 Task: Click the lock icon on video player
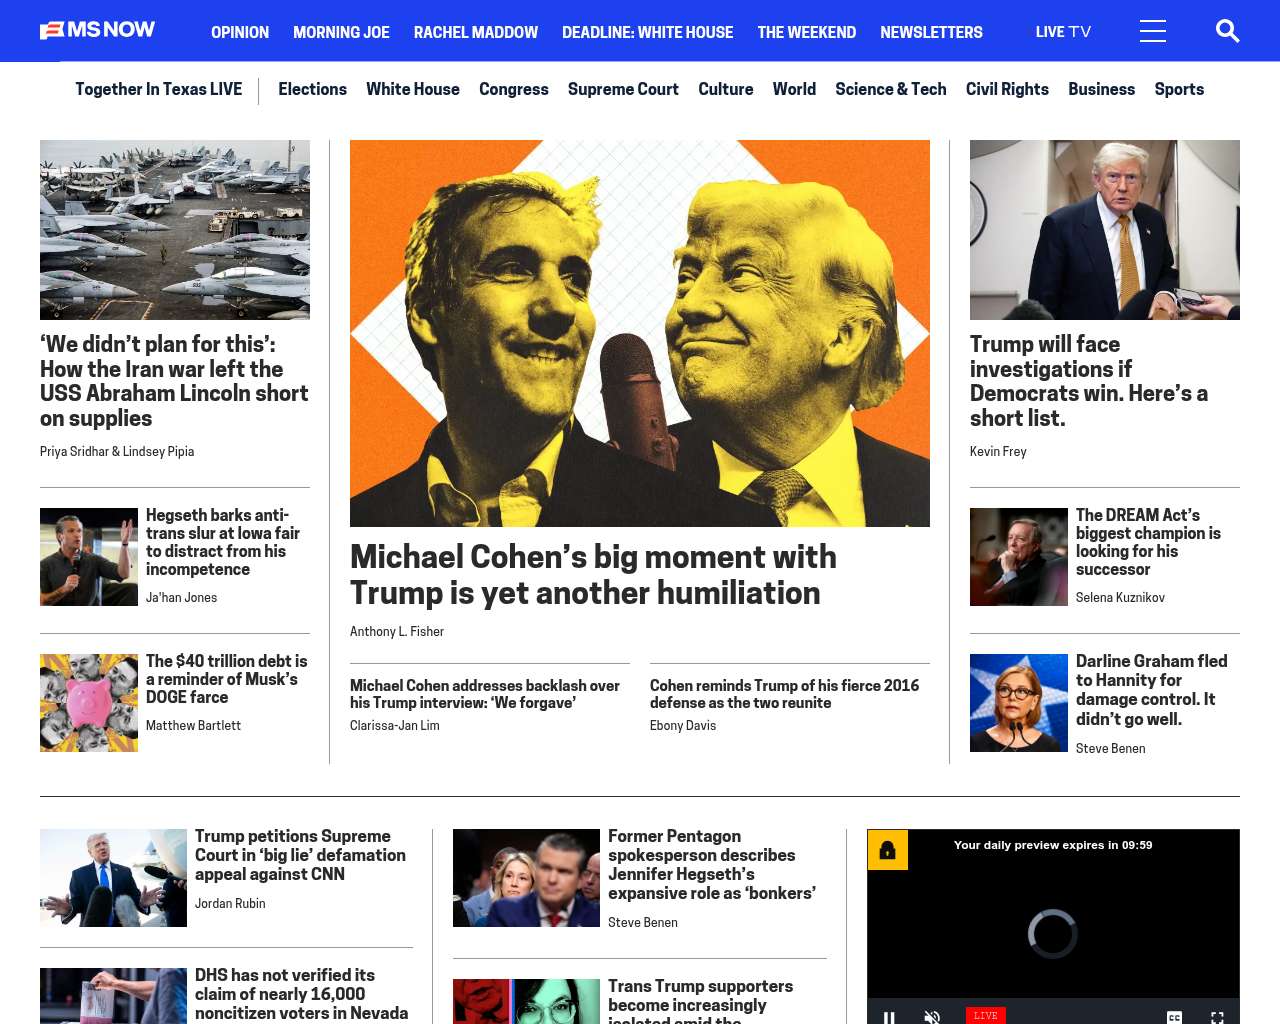click(887, 850)
